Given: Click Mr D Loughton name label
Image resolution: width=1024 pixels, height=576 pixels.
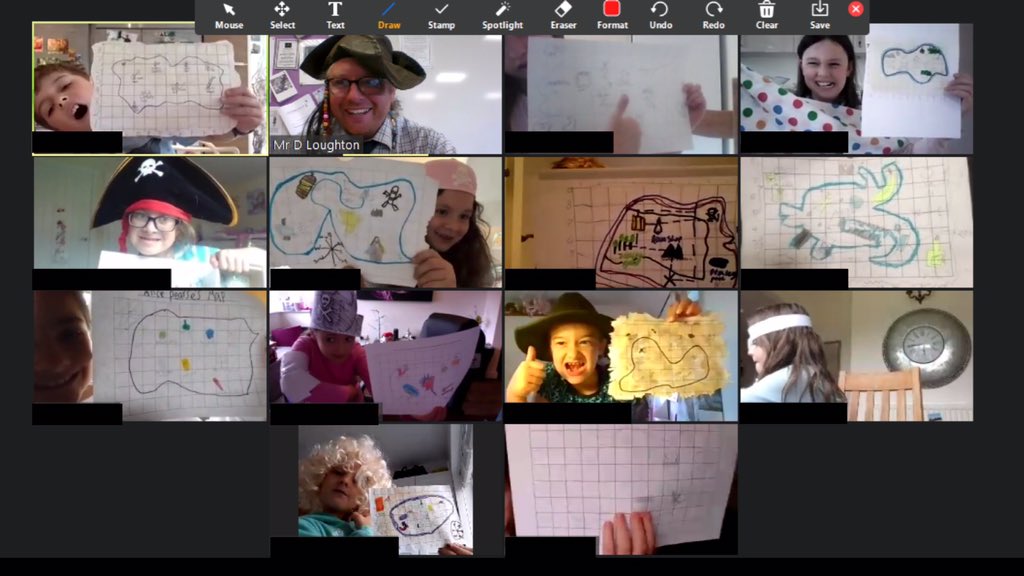Looking at the screenshot, I should point(316,145).
